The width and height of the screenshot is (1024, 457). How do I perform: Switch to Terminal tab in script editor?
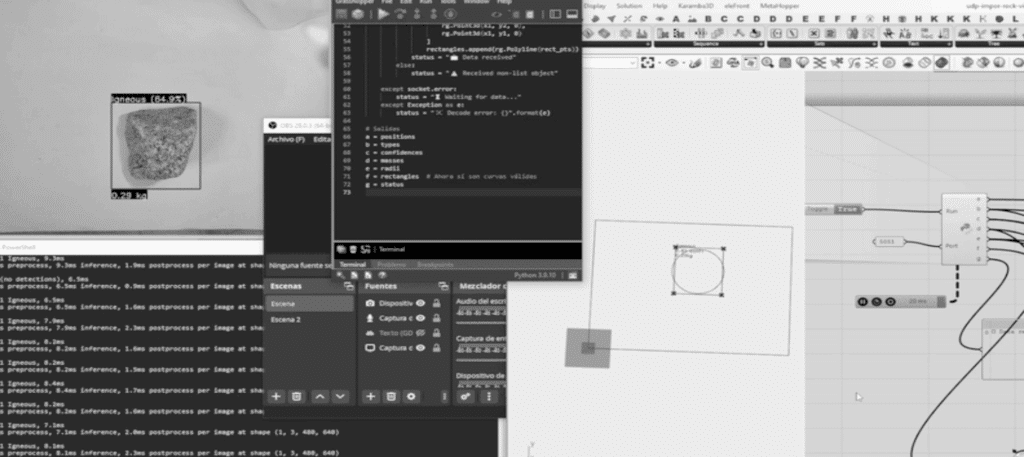353,264
